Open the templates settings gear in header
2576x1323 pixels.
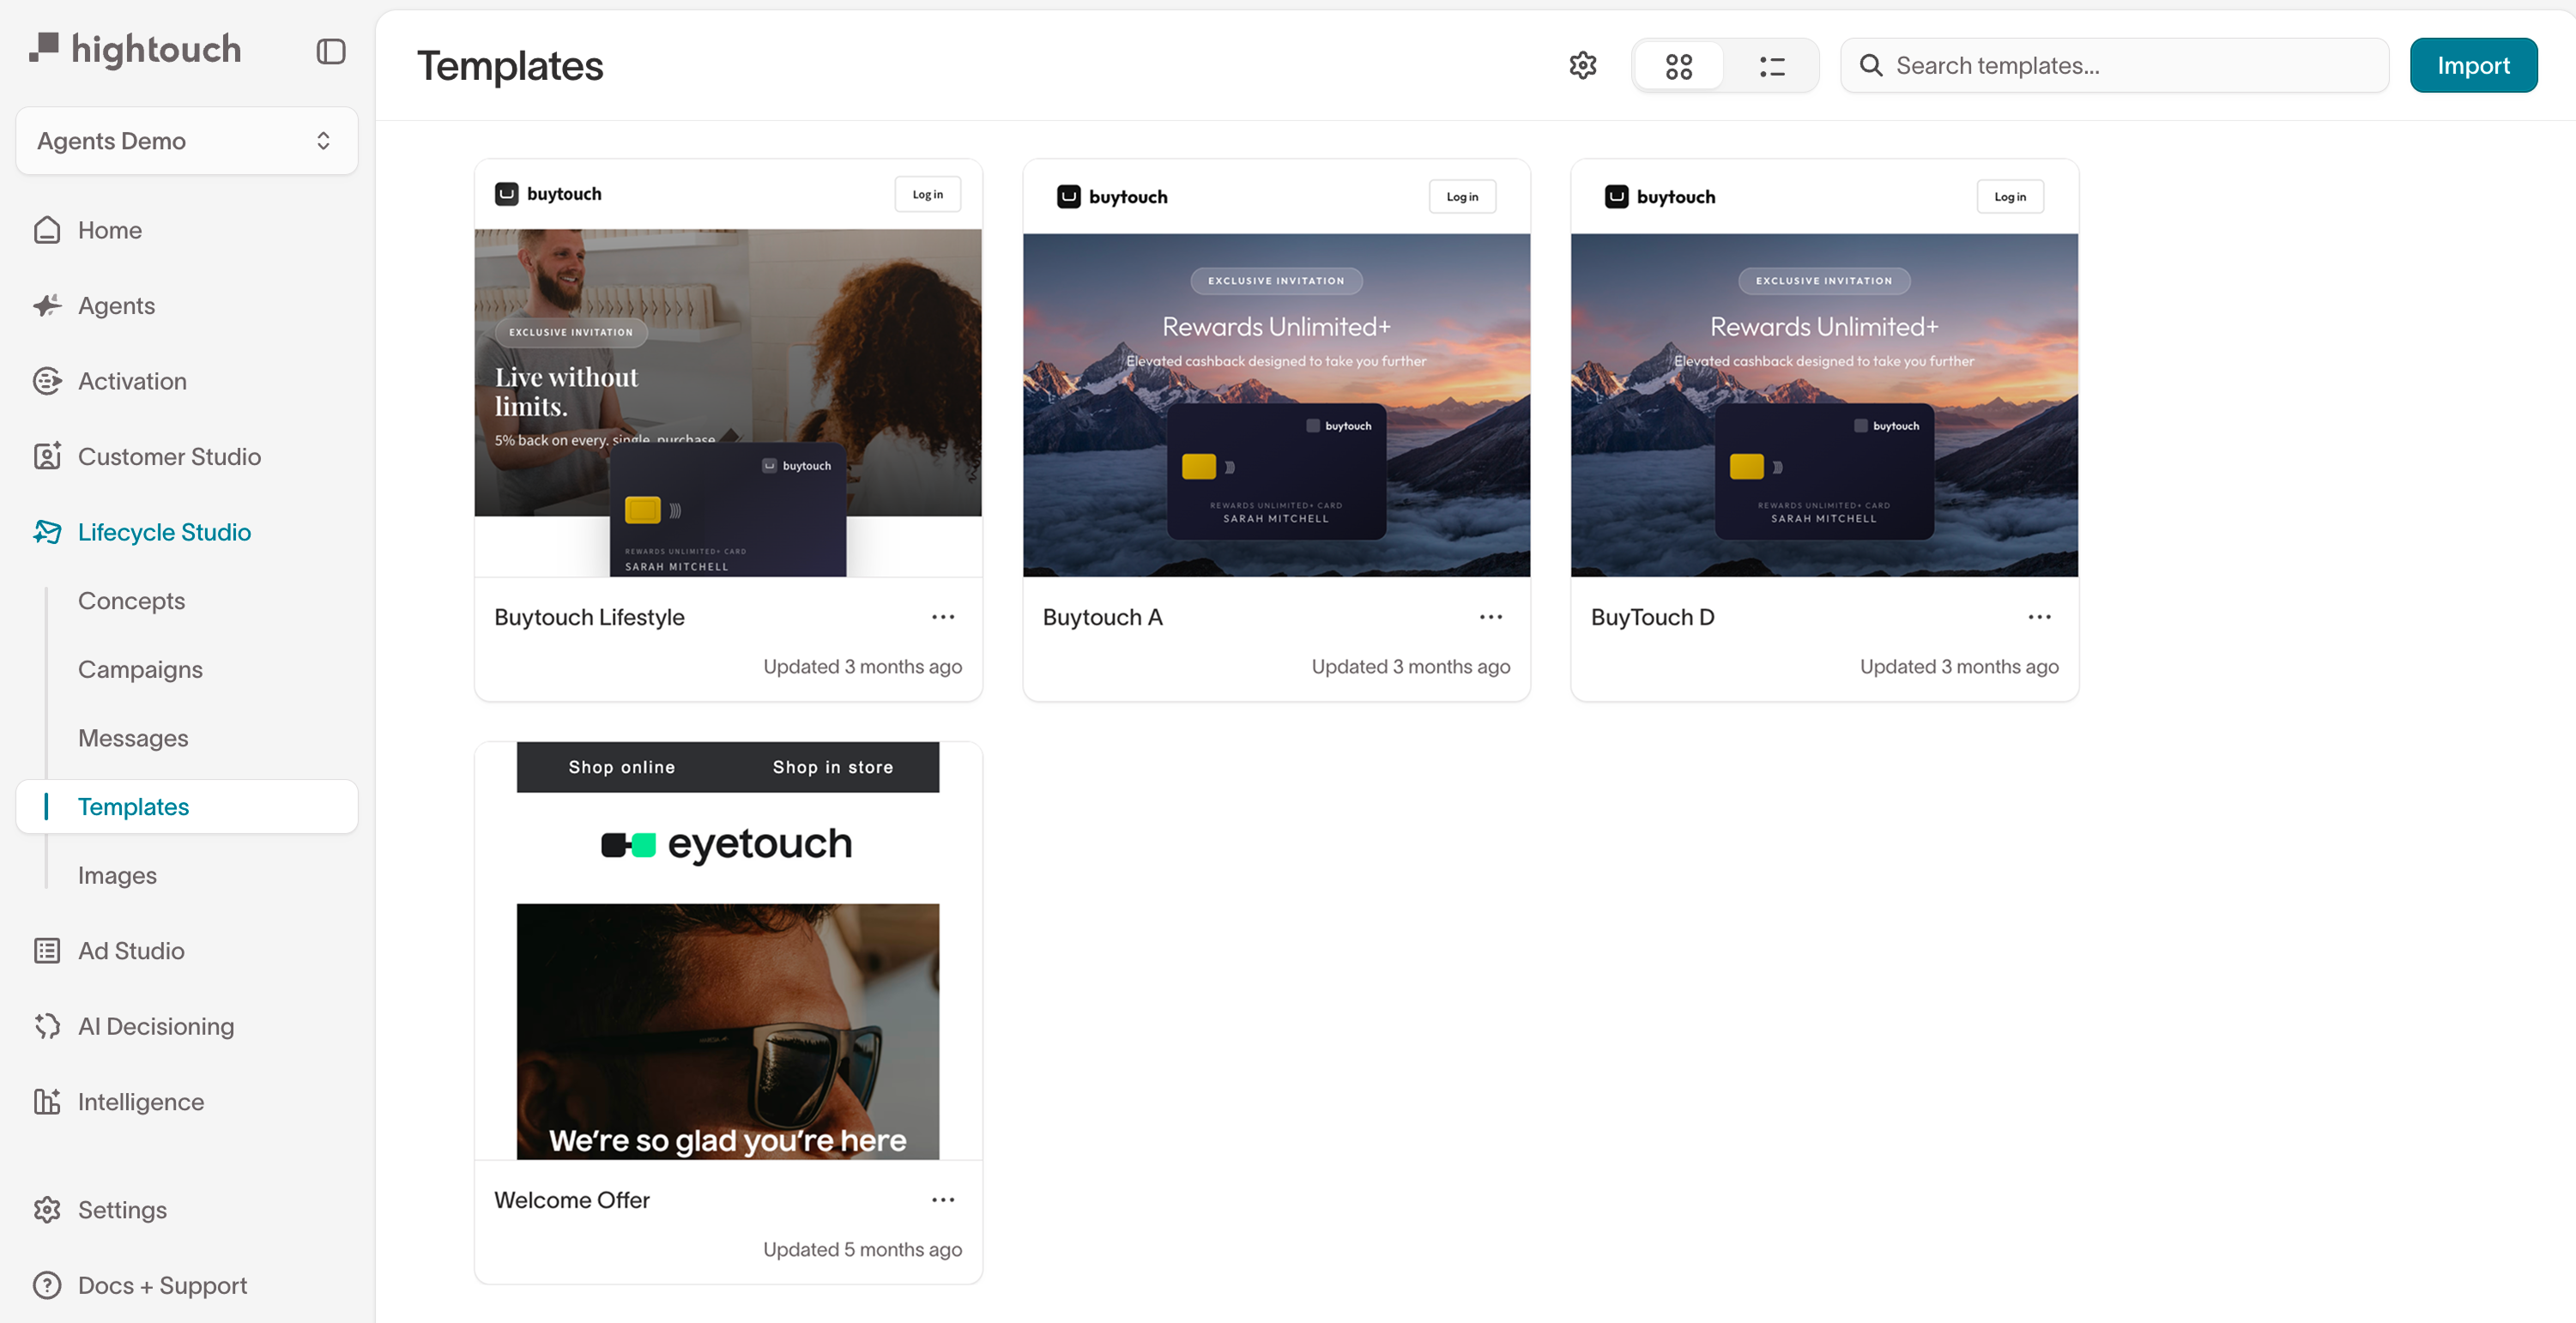point(1583,66)
